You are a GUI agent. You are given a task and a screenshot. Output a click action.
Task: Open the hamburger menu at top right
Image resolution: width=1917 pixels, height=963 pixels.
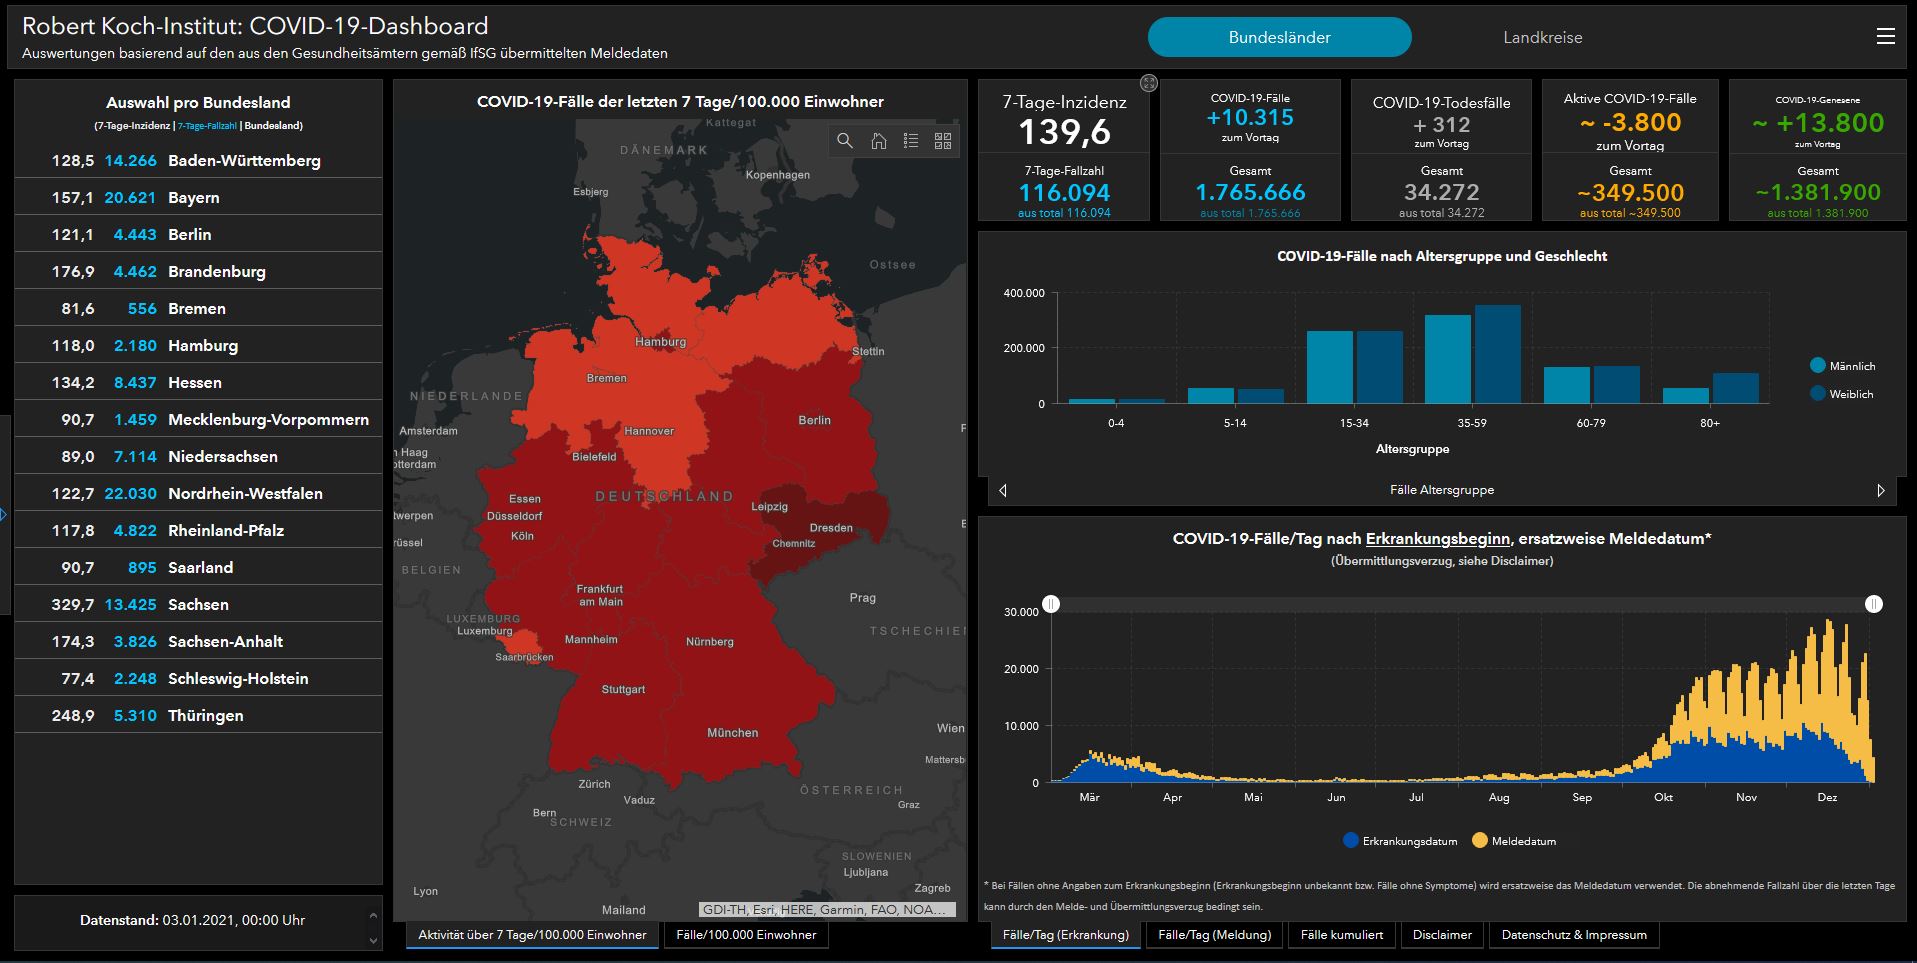pos(1885,37)
